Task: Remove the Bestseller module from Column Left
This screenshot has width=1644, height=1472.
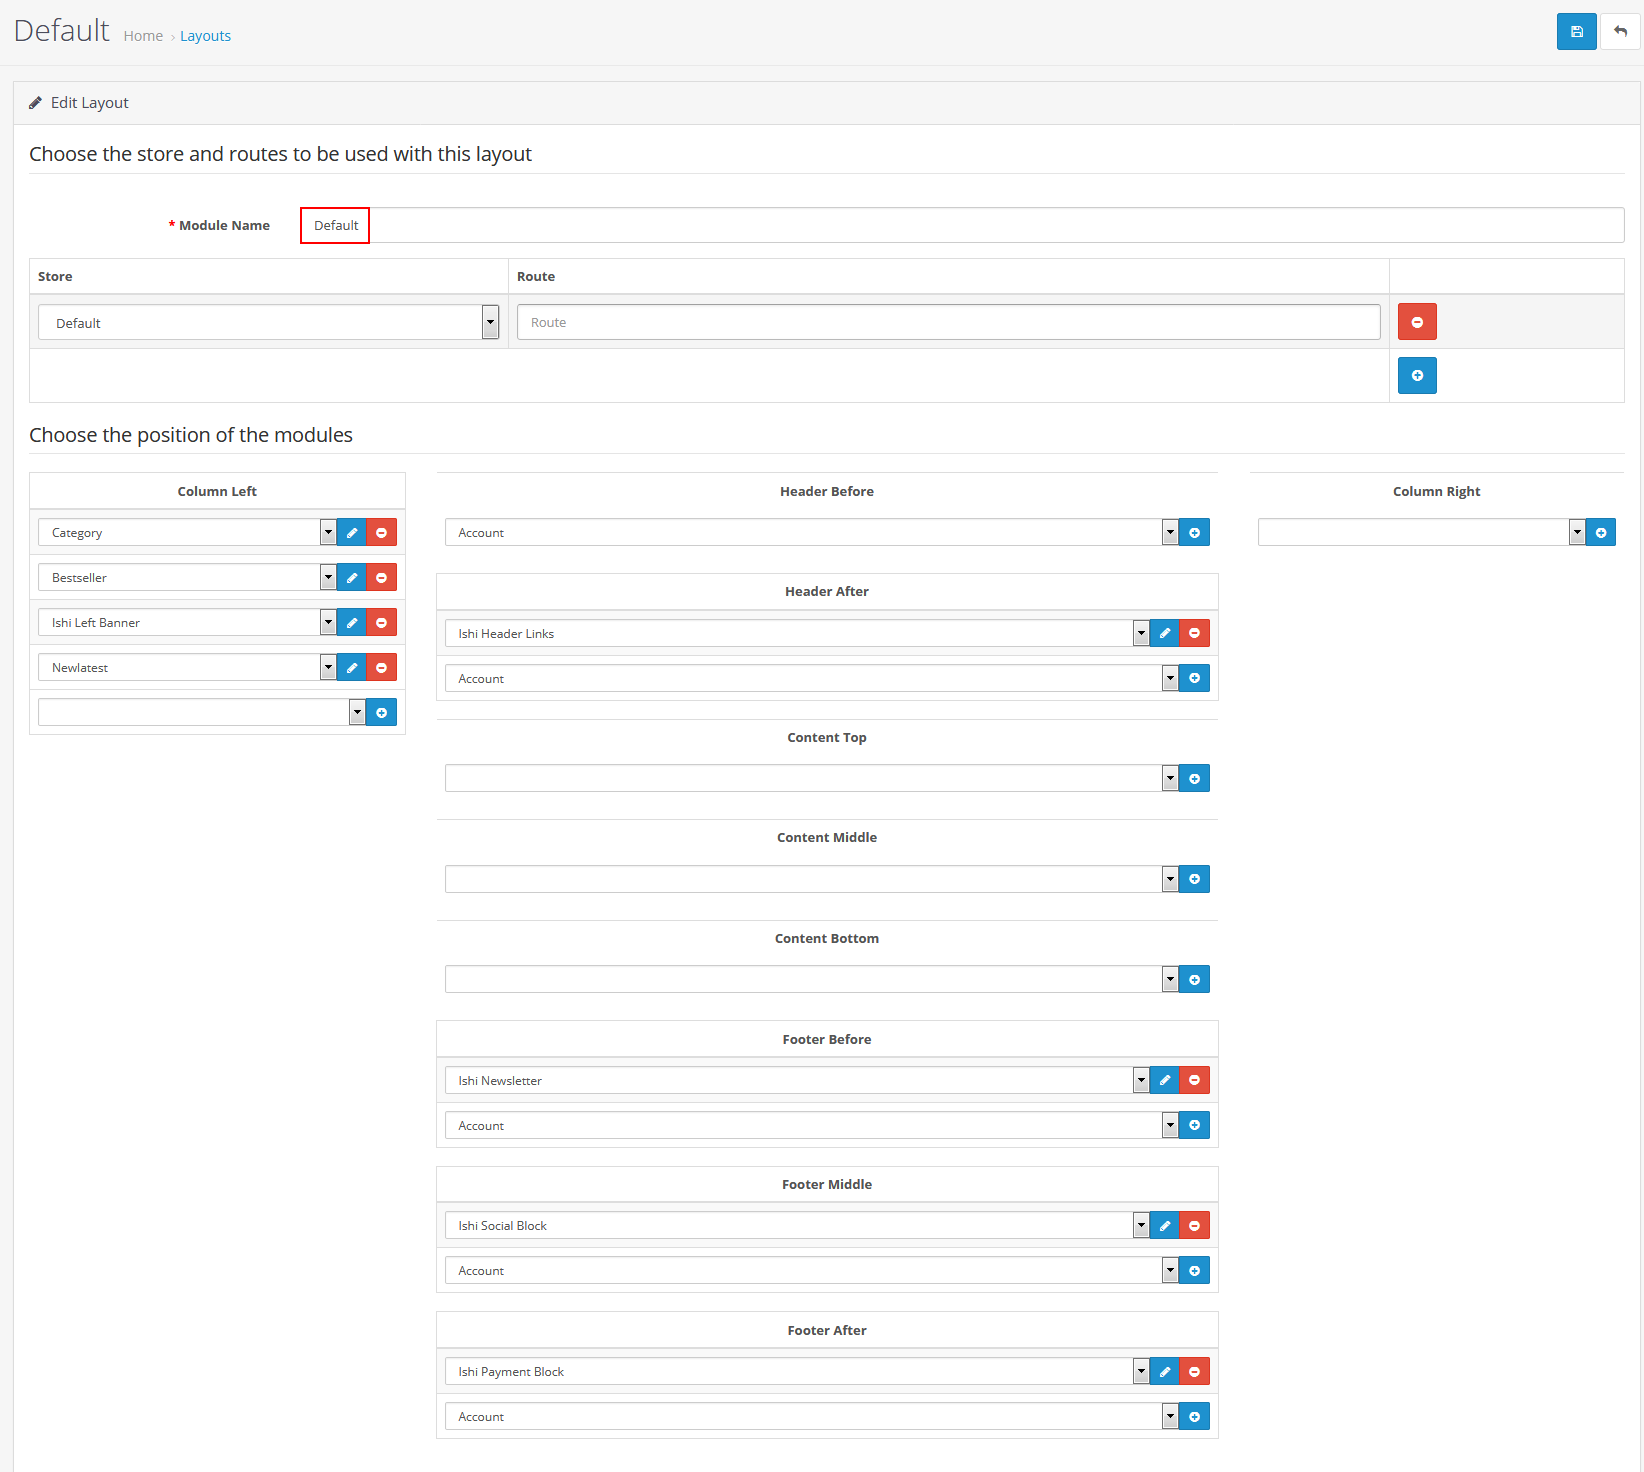Action: click(381, 578)
